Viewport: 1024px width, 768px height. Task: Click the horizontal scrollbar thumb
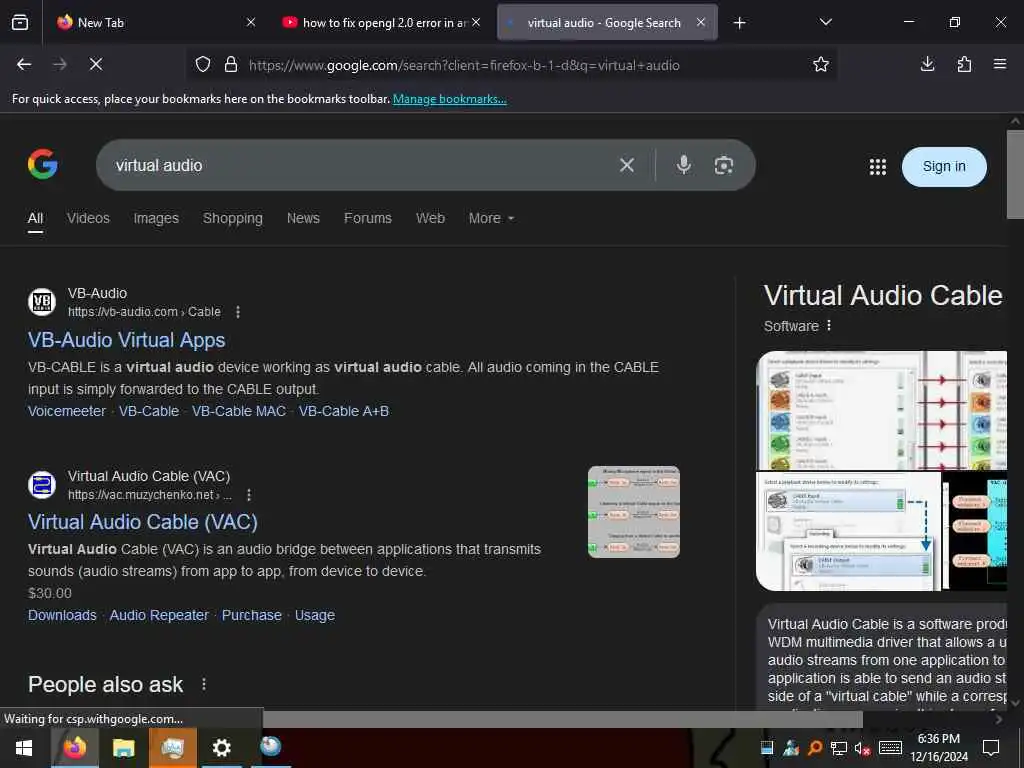coord(562,719)
